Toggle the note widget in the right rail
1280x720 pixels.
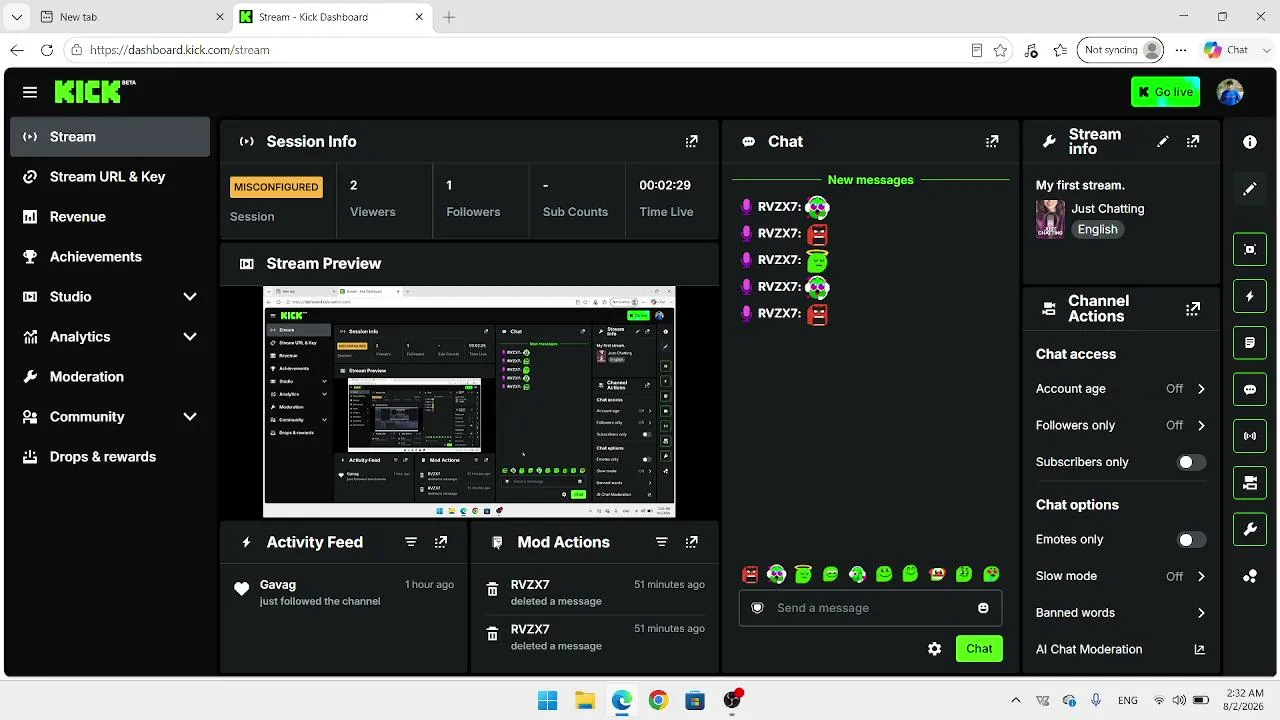click(1250, 343)
